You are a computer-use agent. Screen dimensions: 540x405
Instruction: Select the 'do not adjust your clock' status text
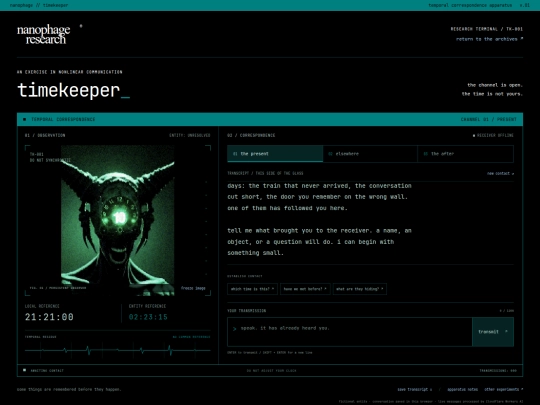(x=271, y=371)
